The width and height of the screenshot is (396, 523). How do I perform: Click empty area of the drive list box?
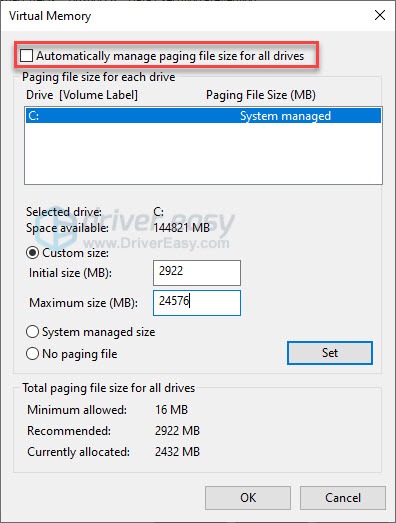203,153
